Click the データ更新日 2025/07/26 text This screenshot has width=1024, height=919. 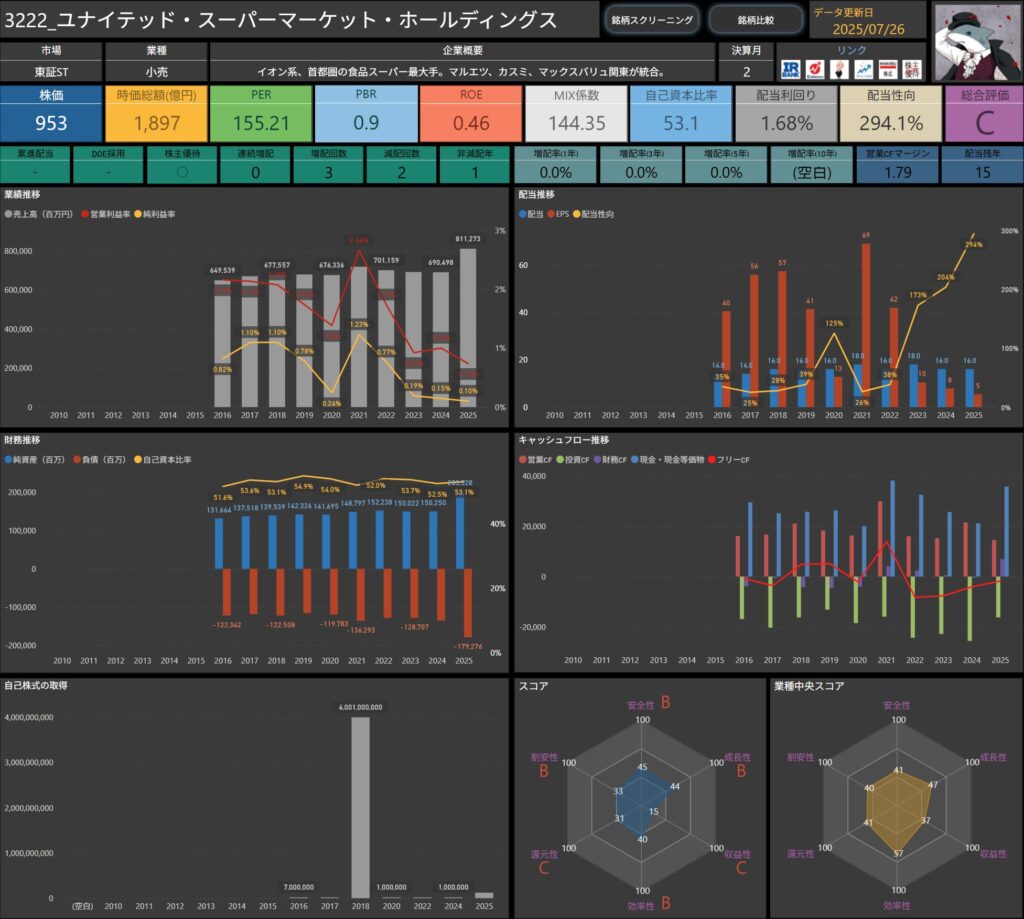tap(868, 29)
